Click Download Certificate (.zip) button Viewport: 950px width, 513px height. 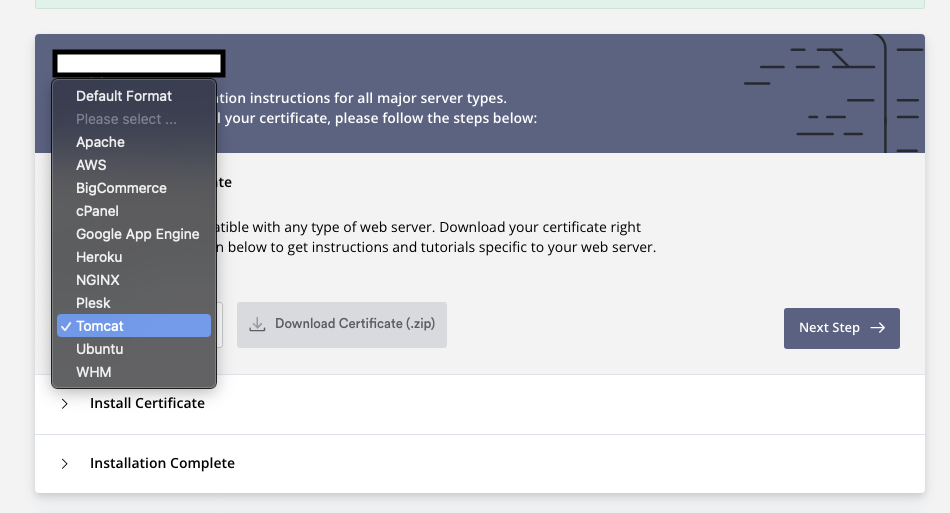tap(342, 325)
